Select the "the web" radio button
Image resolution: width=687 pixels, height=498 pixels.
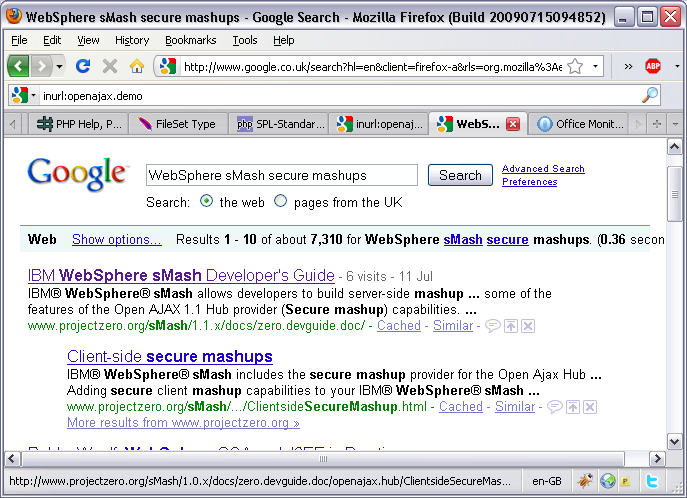point(206,201)
